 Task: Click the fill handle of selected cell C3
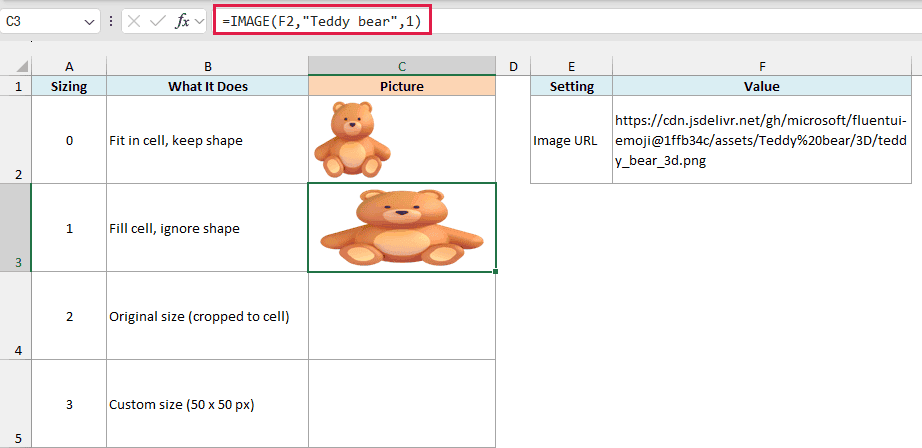point(496,272)
